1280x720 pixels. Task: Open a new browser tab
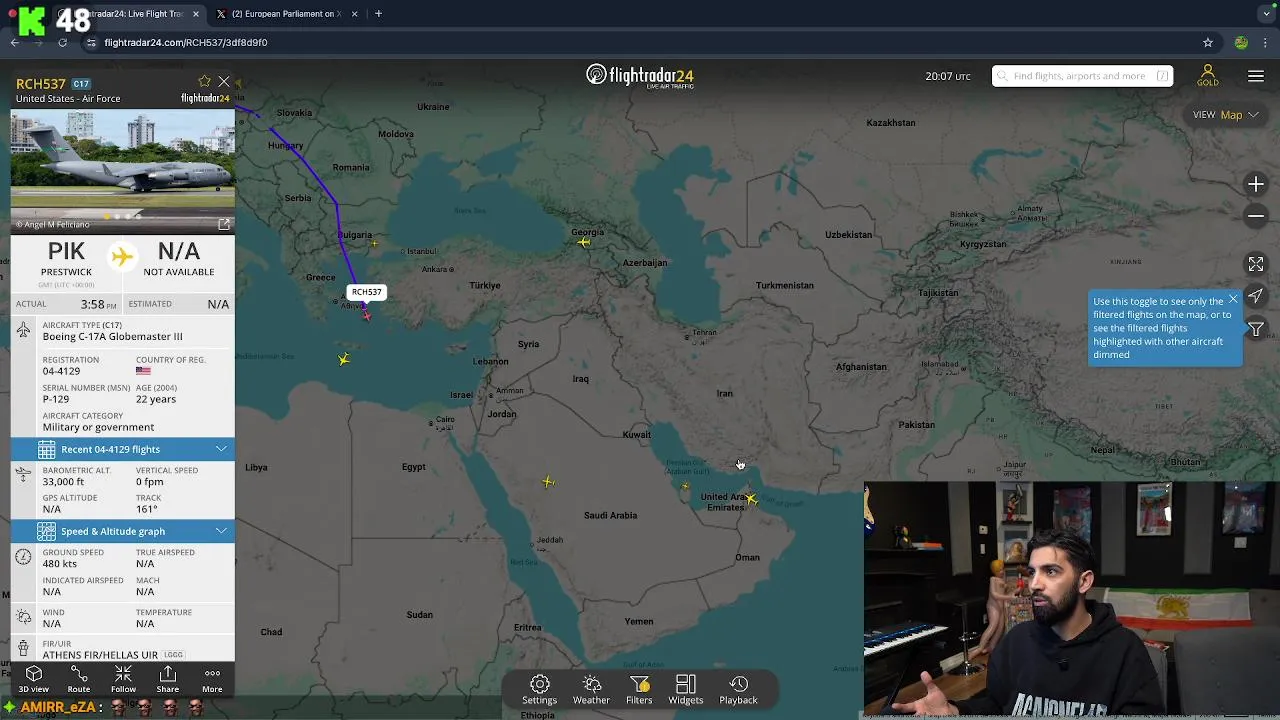click(x=378, y=14)
